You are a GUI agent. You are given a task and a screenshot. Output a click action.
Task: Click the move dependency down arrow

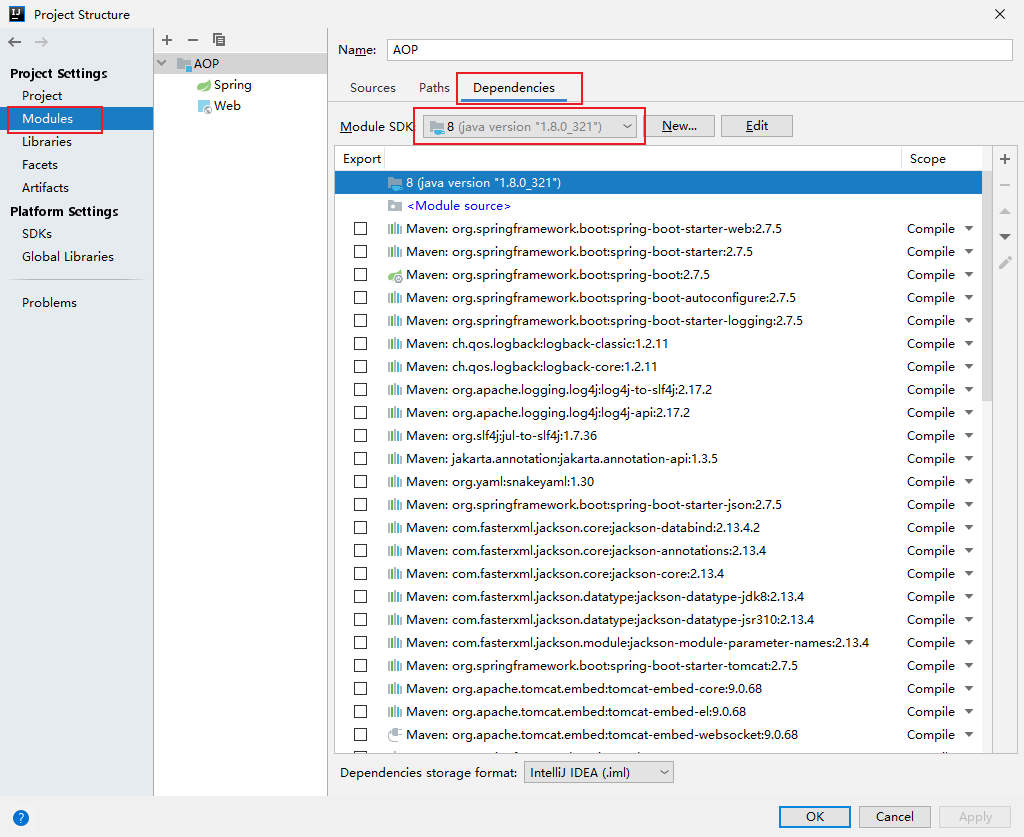pos(1005,237)
